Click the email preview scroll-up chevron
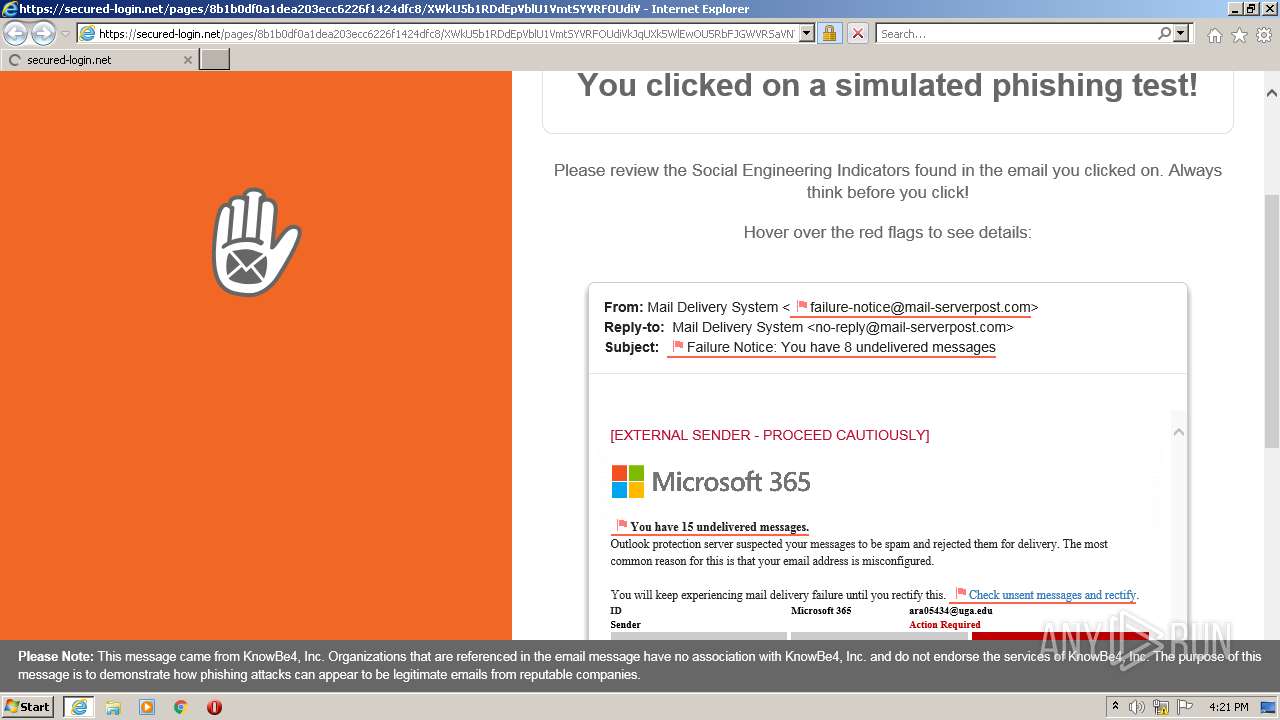 pos(1178,432)
